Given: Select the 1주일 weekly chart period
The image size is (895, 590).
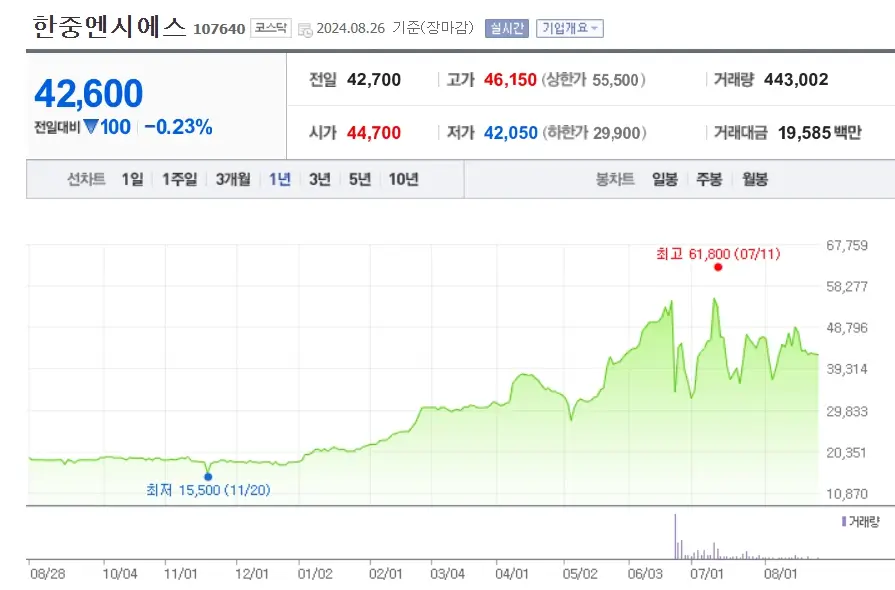Looking at the screenshot, I should click(177, 180).
